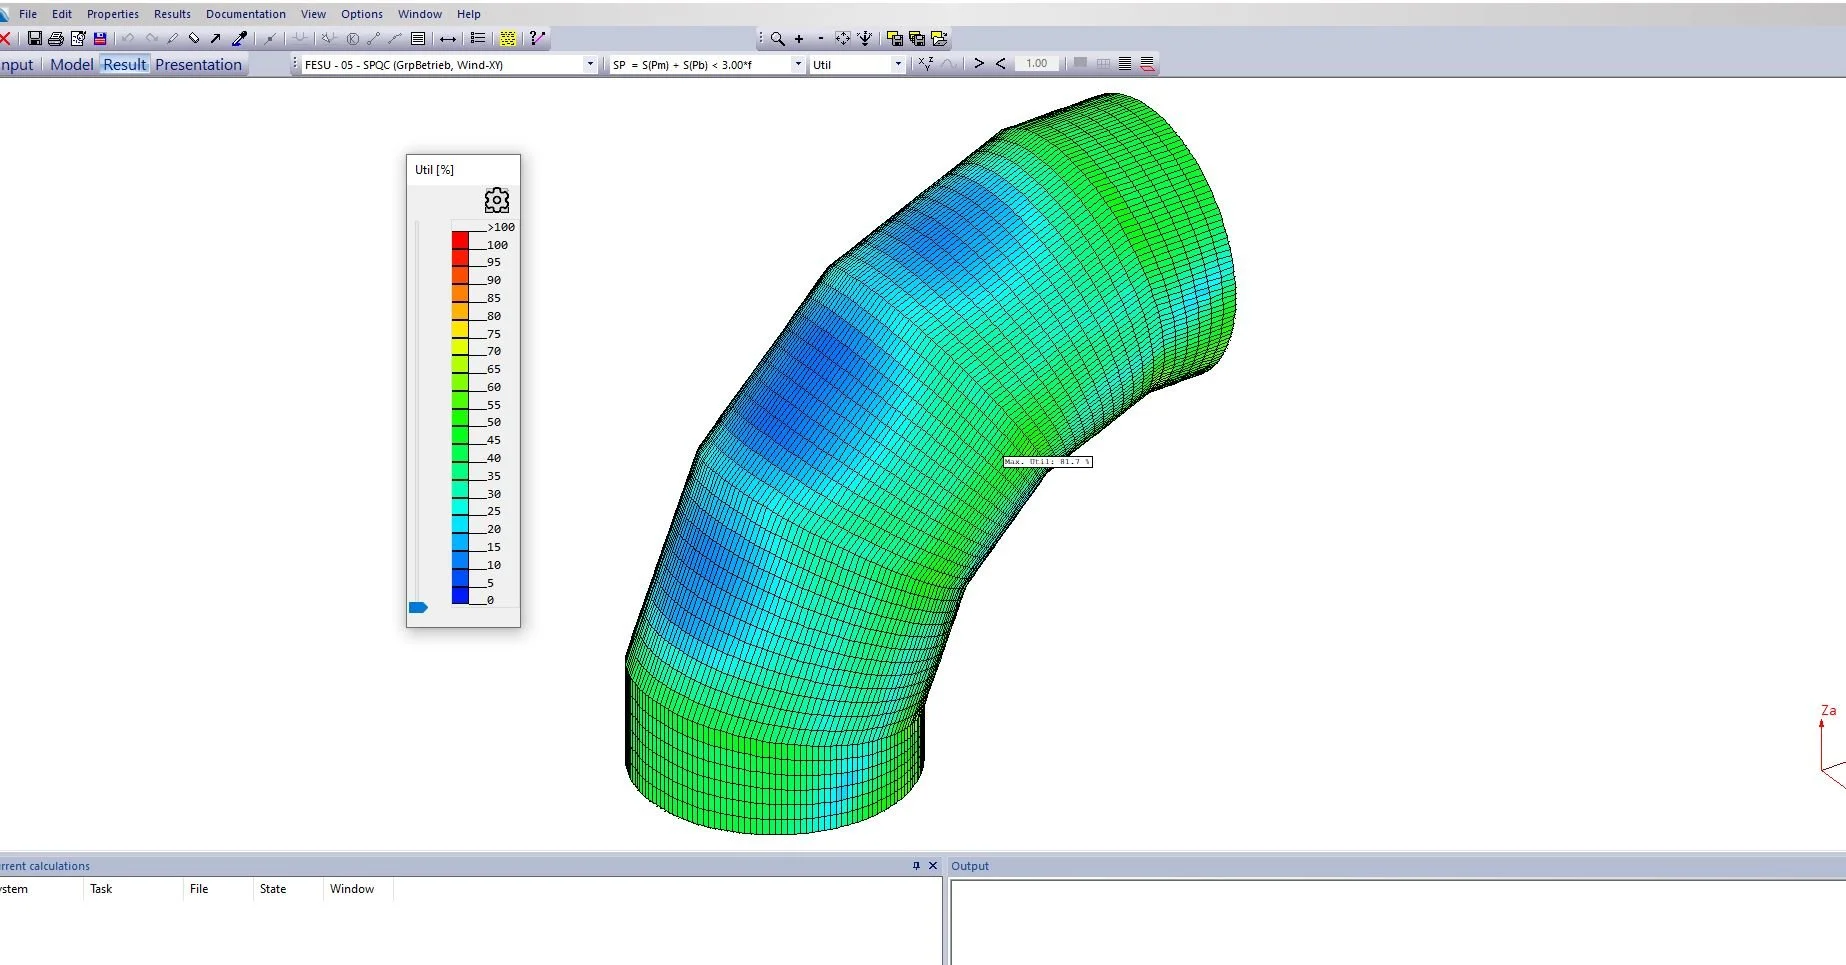This screenshot has width=1846, height=965.
Task: Open the print preview icon
Action: pyautogui.click(x=78, y=39)
